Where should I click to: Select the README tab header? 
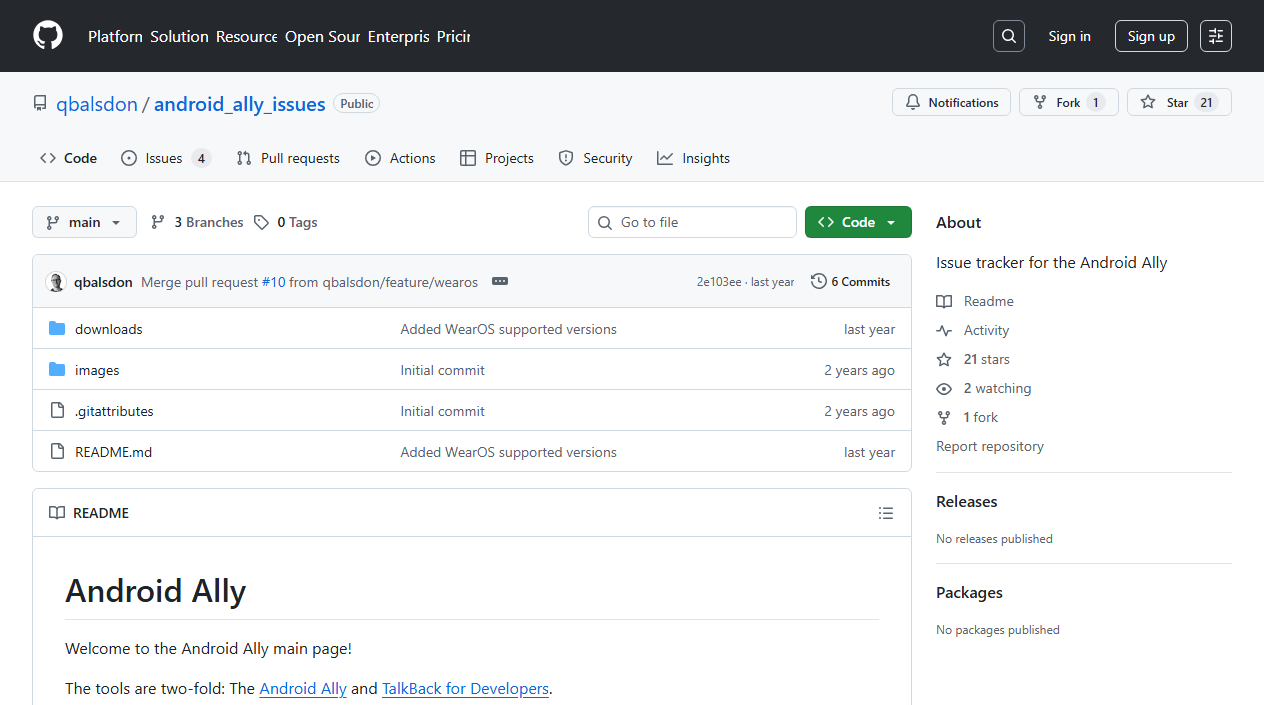pyautogui.click(x=89, y=513)
